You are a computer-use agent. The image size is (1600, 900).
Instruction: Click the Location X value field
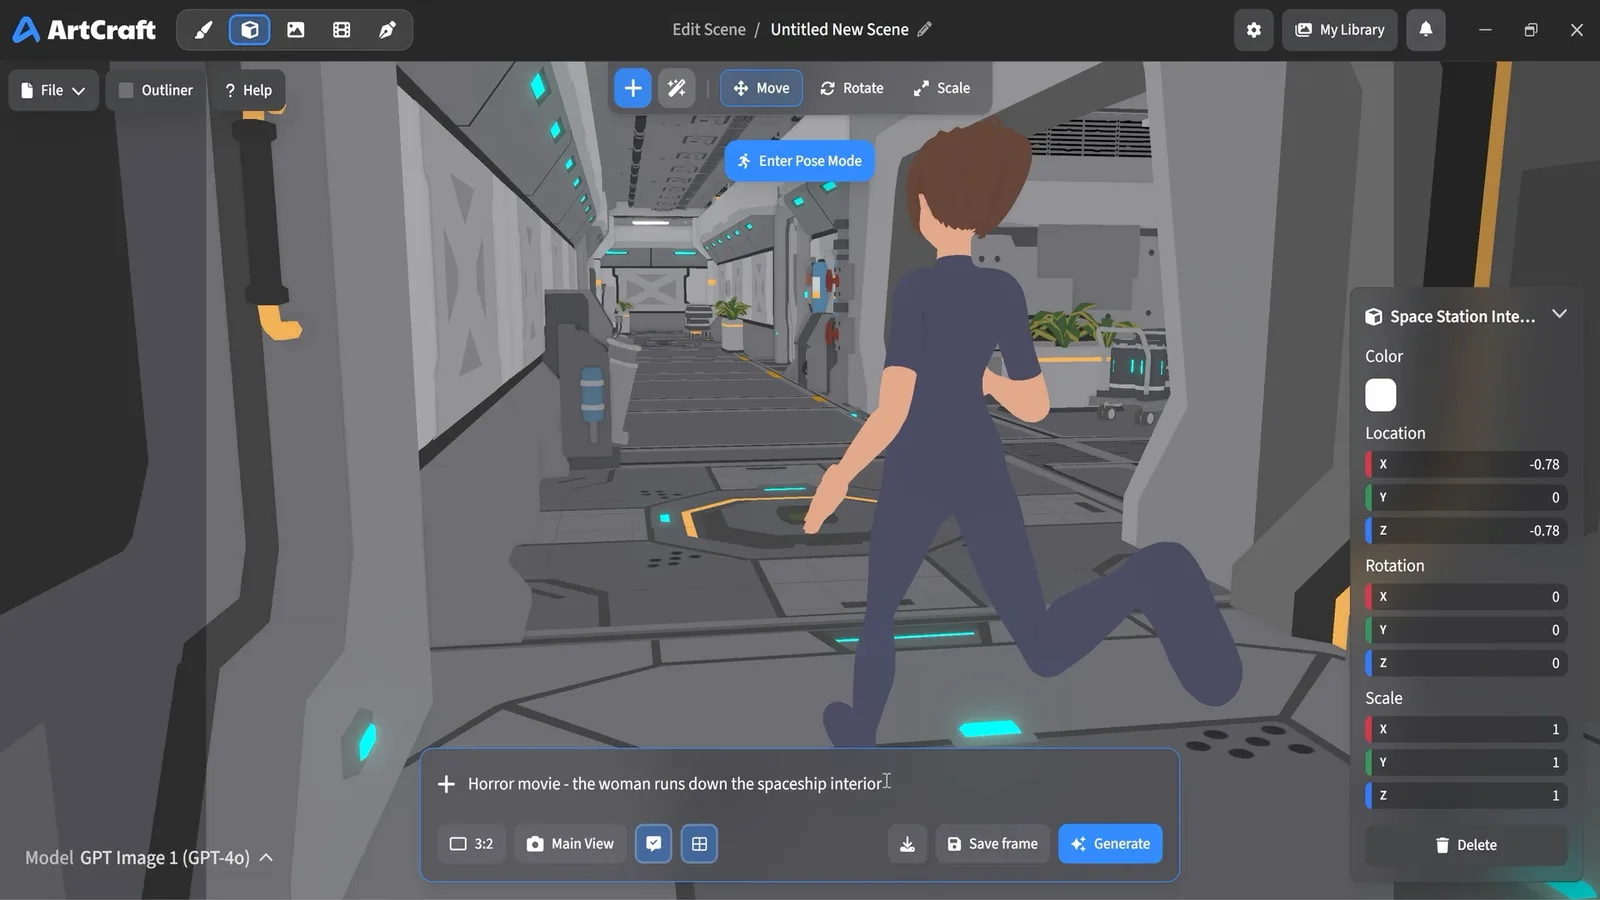[1466, 464]
